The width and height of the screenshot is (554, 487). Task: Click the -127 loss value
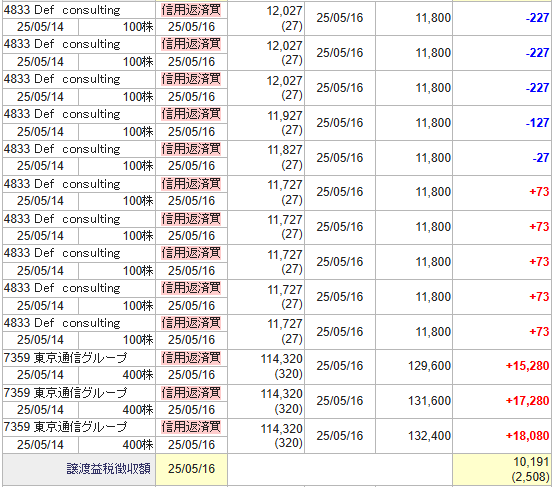(x=537, y=123)
